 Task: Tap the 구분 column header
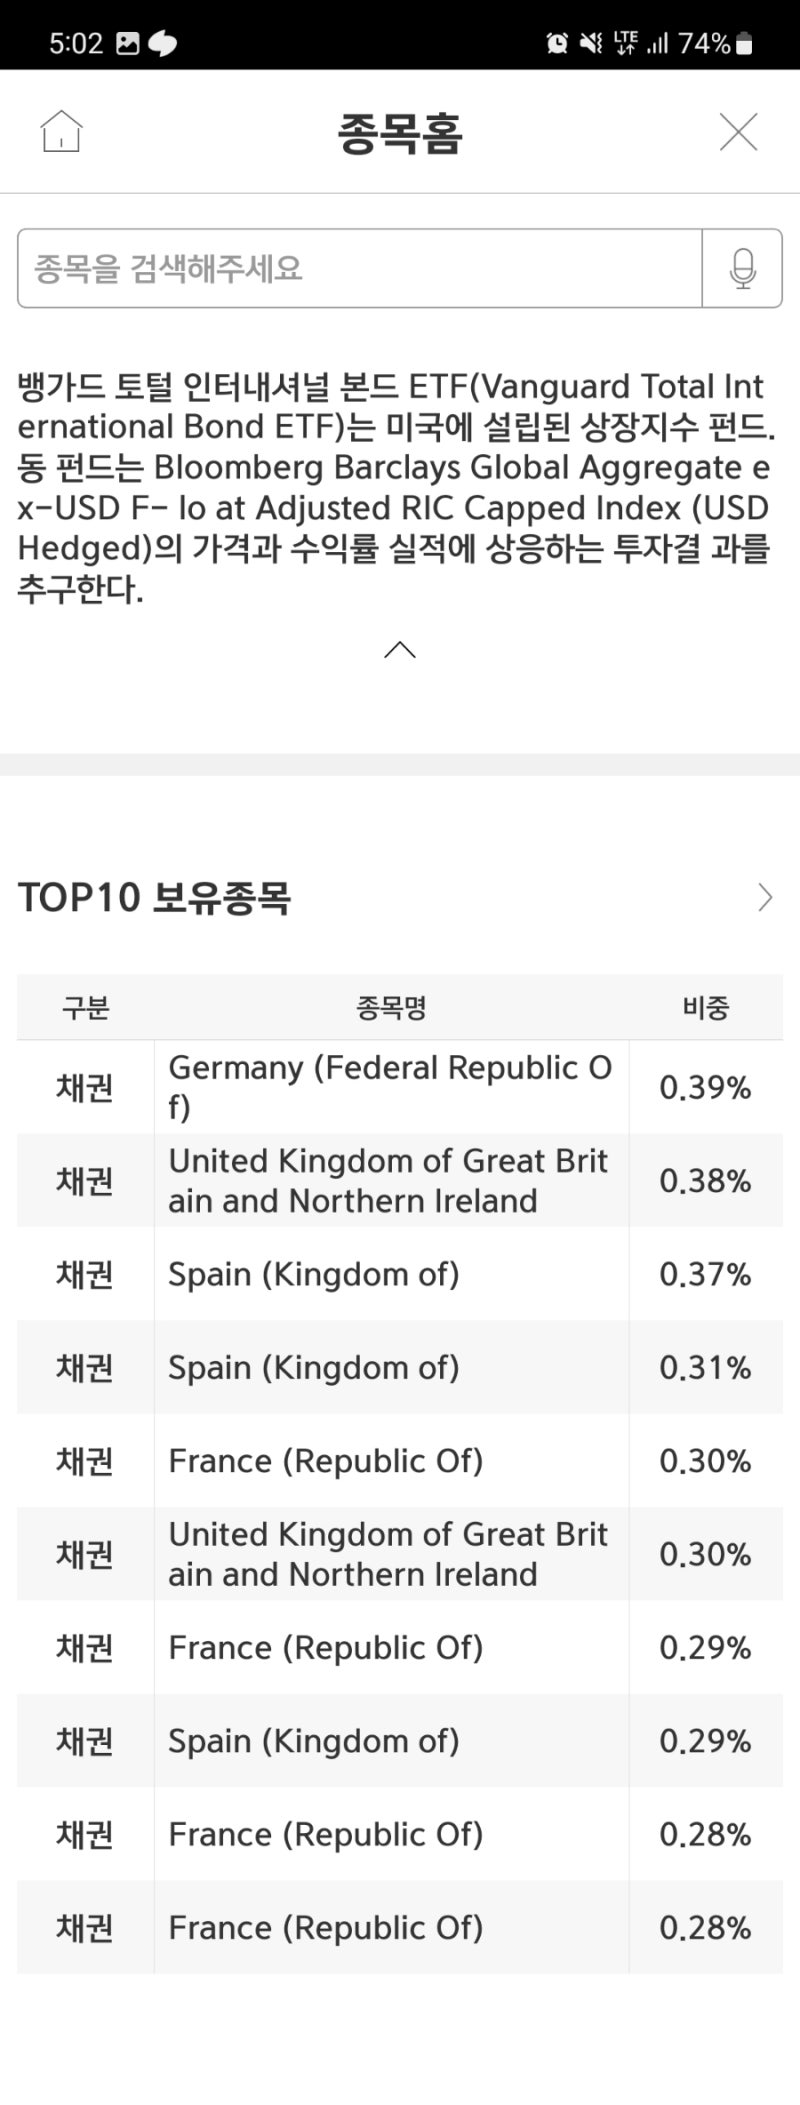click(85, 1007)
